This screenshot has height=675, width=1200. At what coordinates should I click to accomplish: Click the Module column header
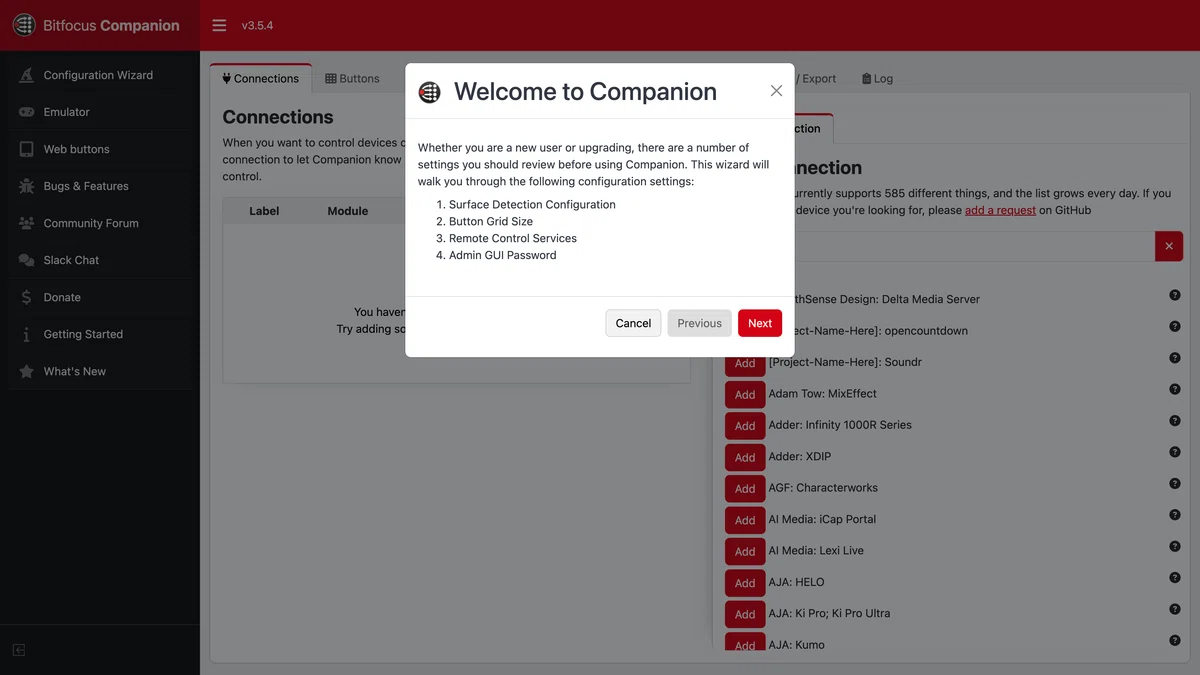click(x=348, y=211)
